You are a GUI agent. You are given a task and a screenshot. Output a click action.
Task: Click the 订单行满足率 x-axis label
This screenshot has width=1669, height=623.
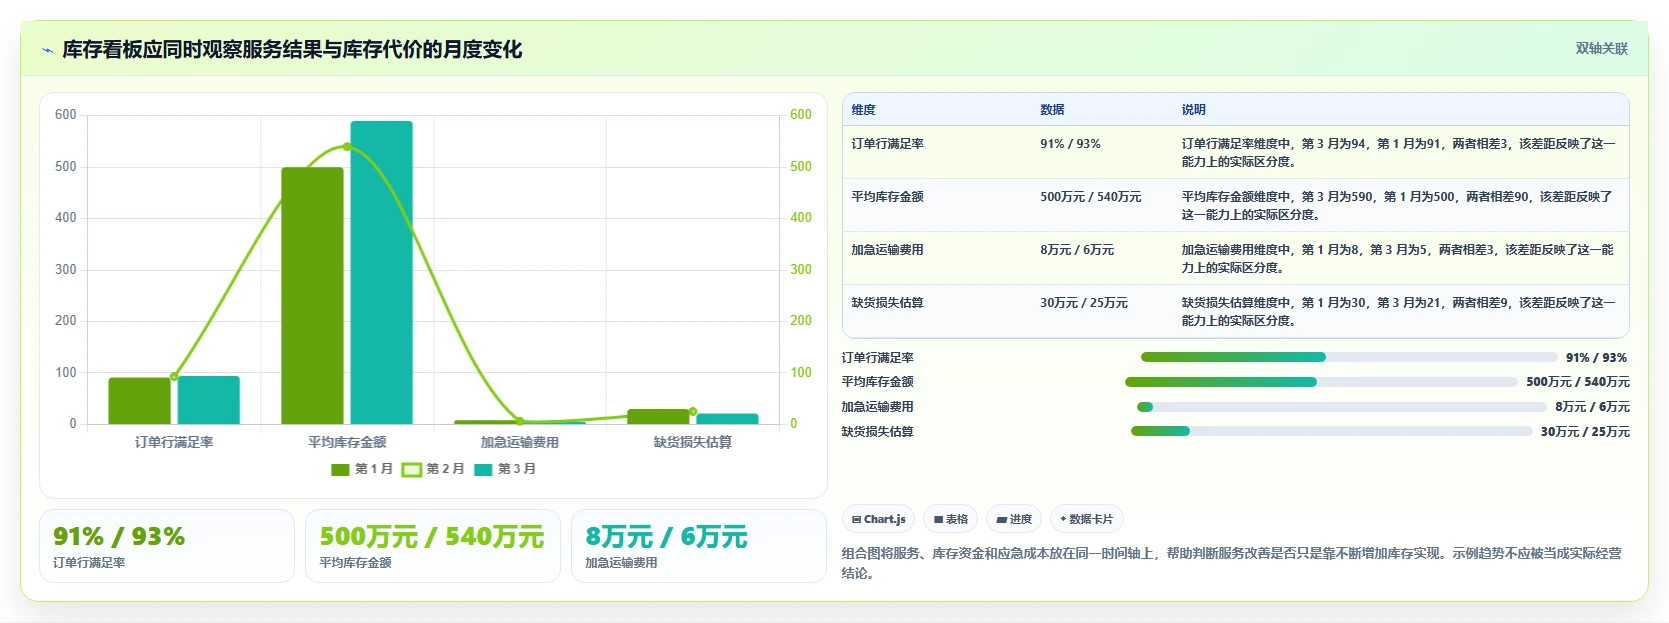[174, 442]
